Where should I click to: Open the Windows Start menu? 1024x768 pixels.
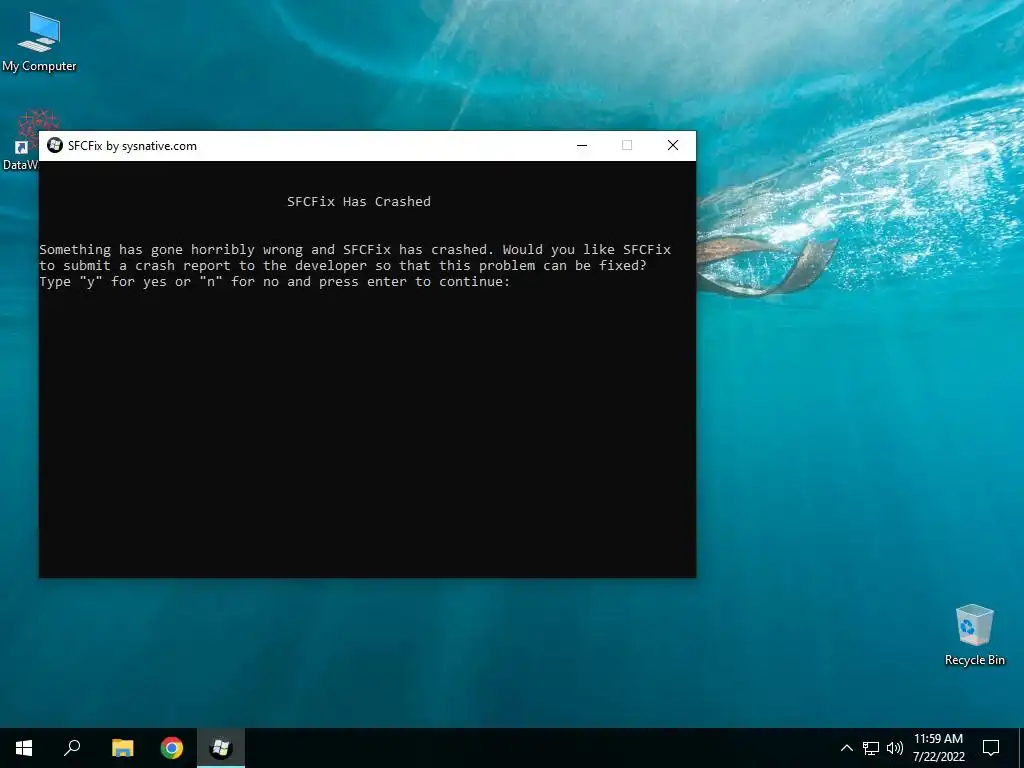click(x=24, y=748)
